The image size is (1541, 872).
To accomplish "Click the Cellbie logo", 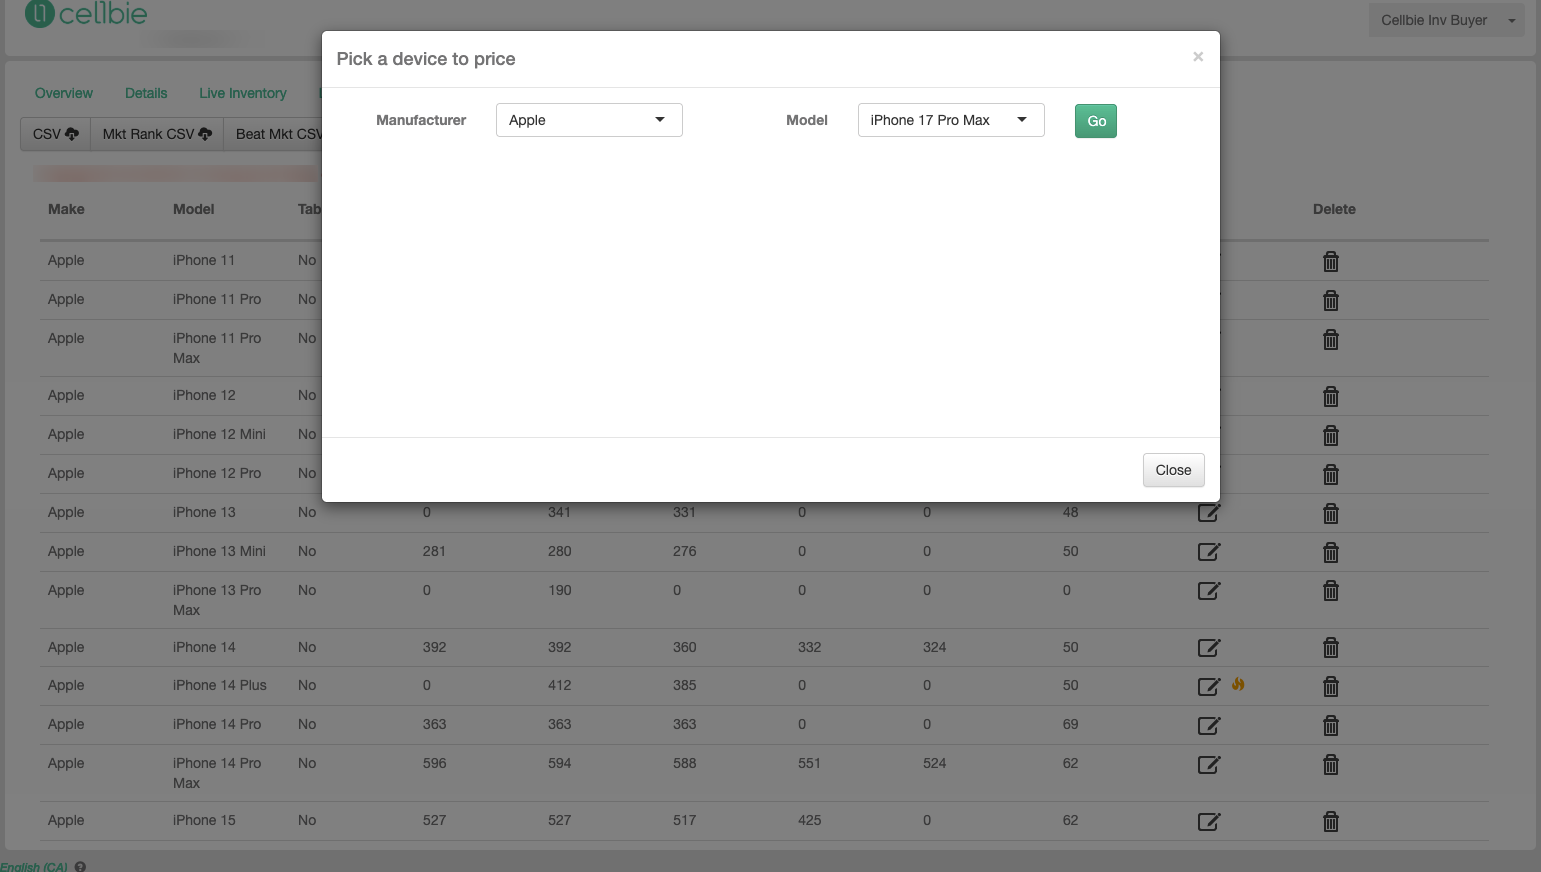I will (x=86, y=14).
